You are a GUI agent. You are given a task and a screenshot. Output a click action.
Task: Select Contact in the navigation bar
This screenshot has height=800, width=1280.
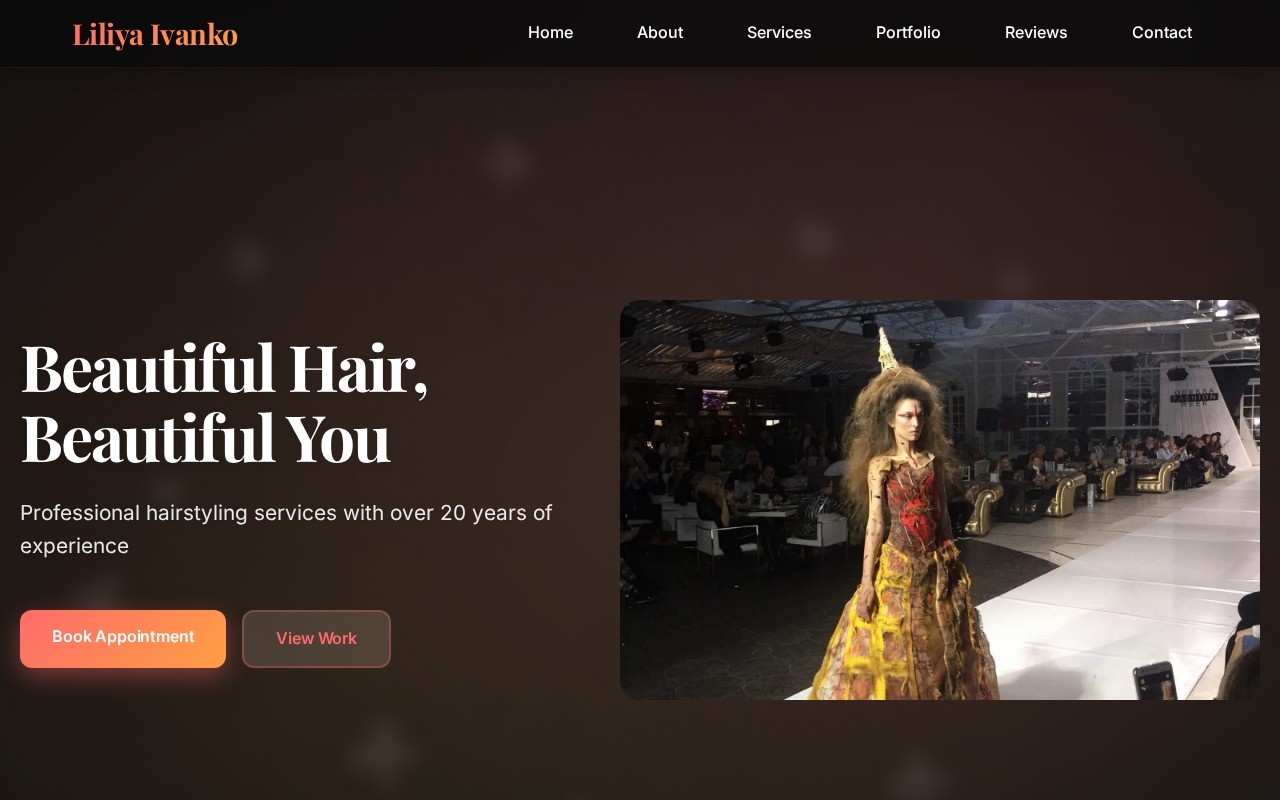pos(1162,32)
